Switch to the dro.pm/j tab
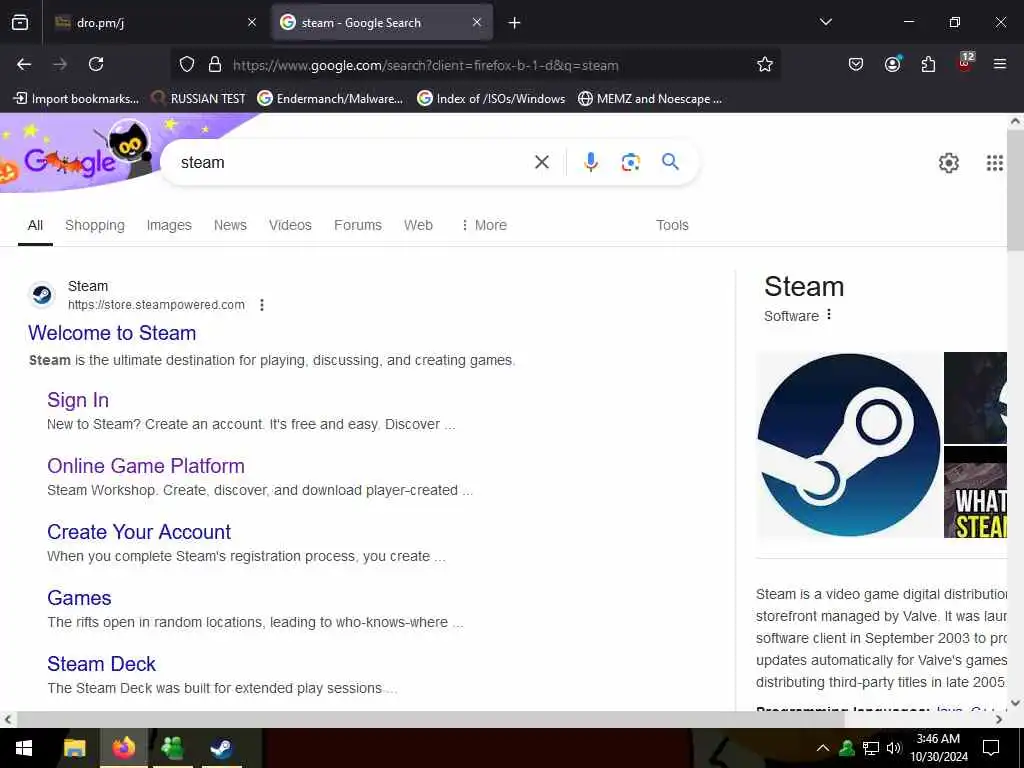The width and height of the screenshot is (1024, 768). (153, 23)
